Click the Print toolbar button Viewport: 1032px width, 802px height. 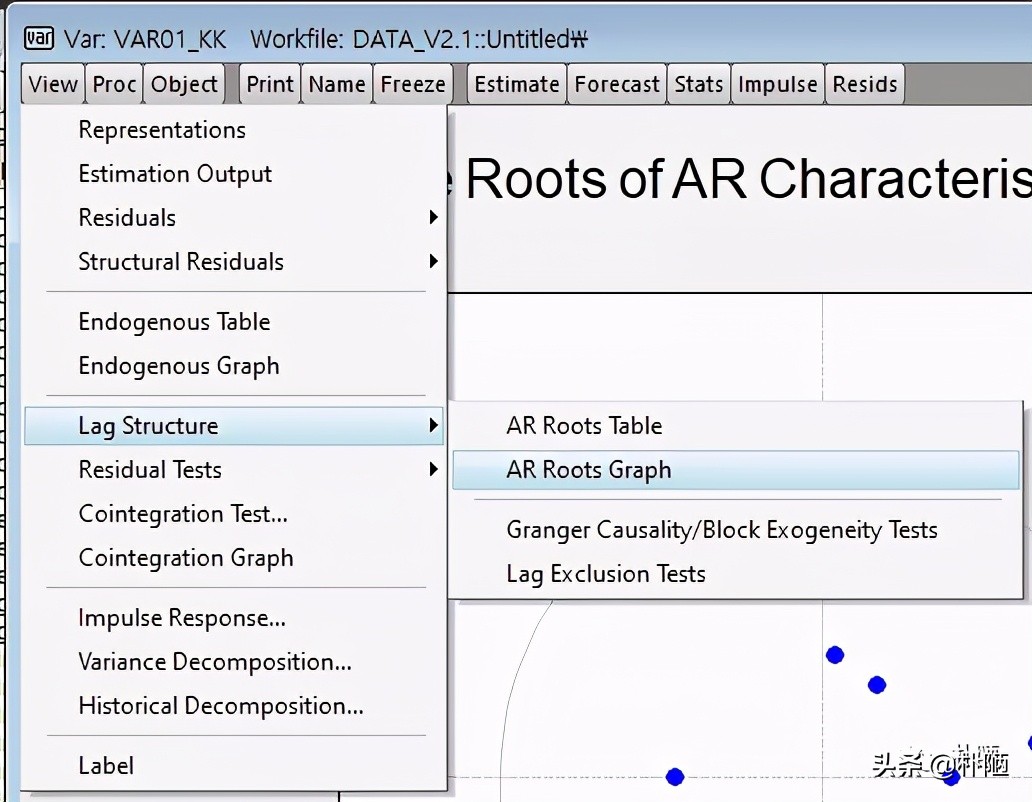coord(270,84)
